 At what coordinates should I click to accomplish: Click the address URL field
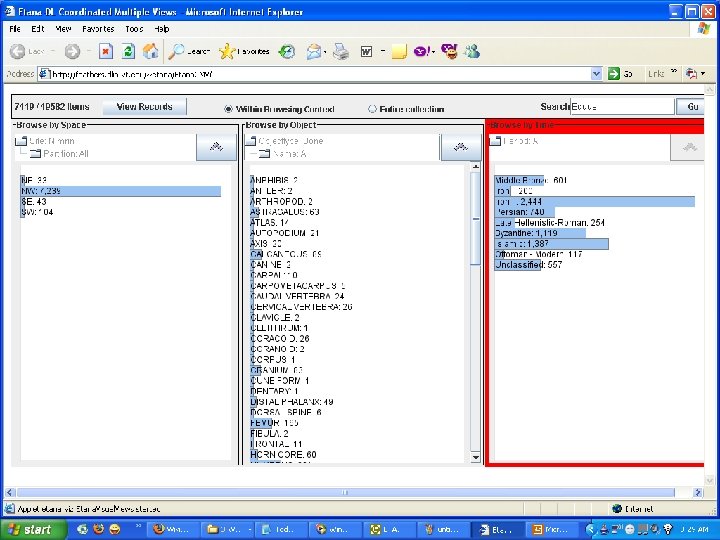[x=315, y=74]
